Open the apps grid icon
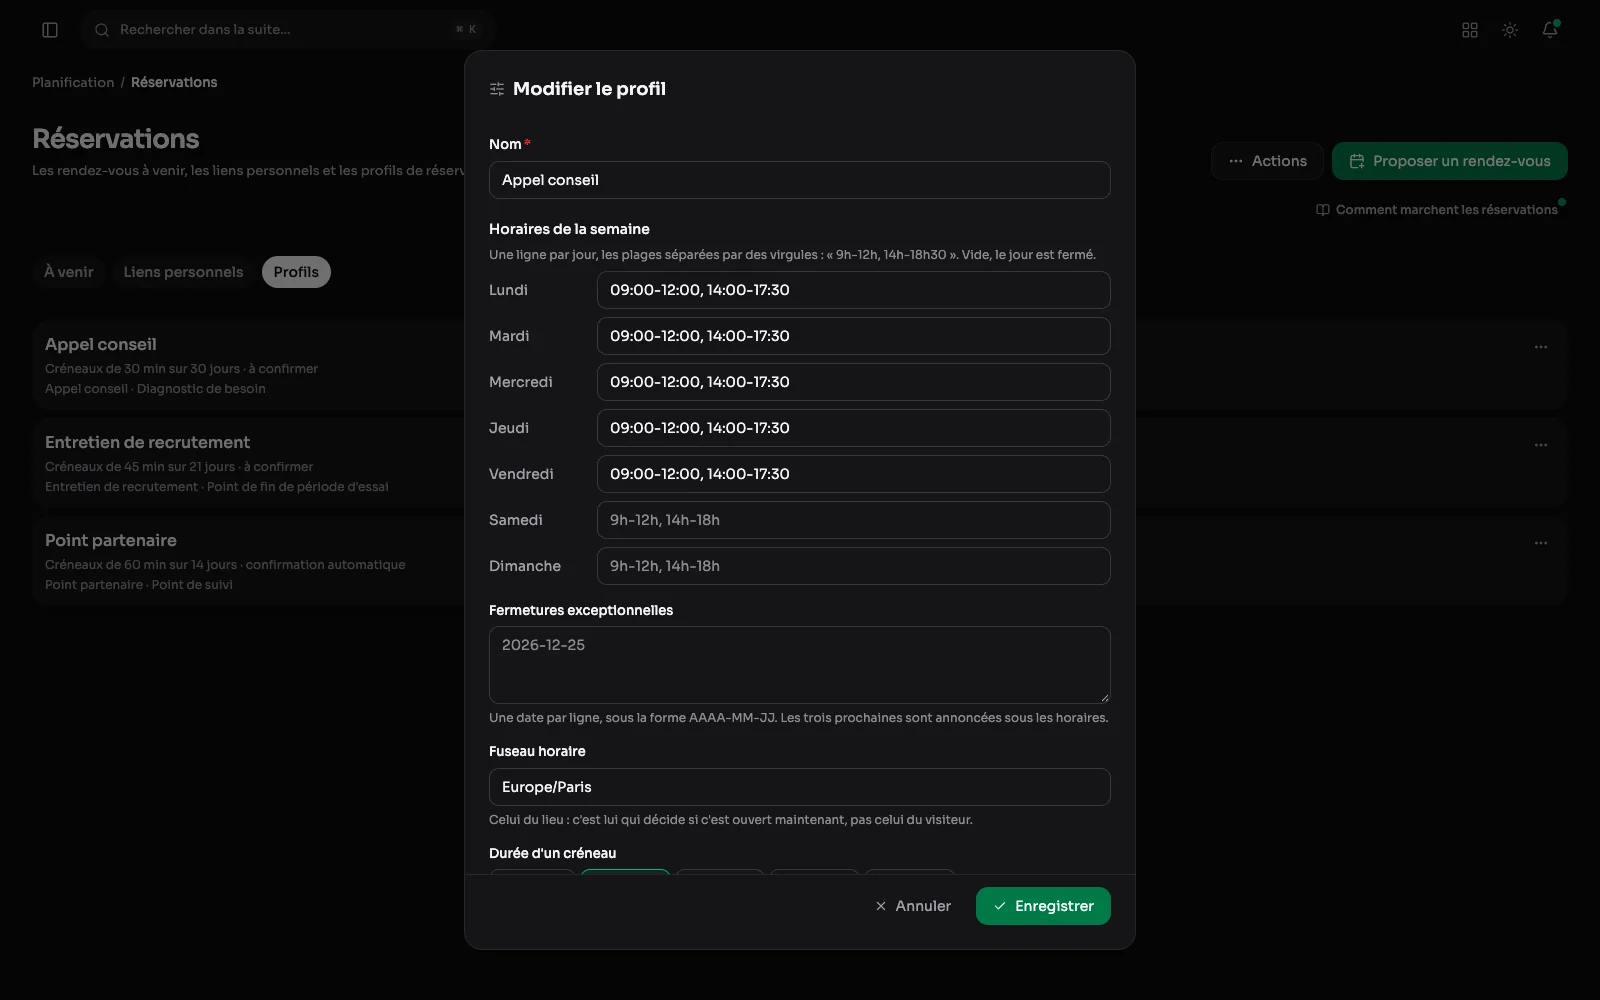 1470,30
